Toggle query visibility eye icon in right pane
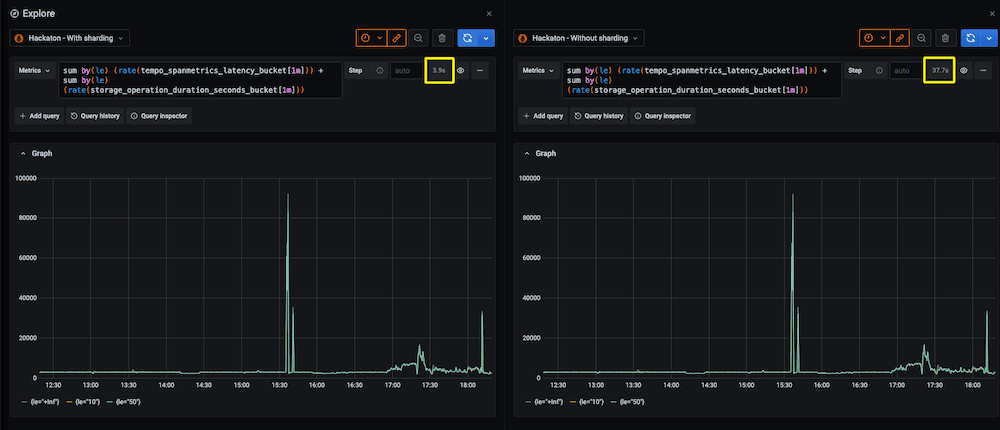The image size is (1000, 430). [x=964, y=71]
